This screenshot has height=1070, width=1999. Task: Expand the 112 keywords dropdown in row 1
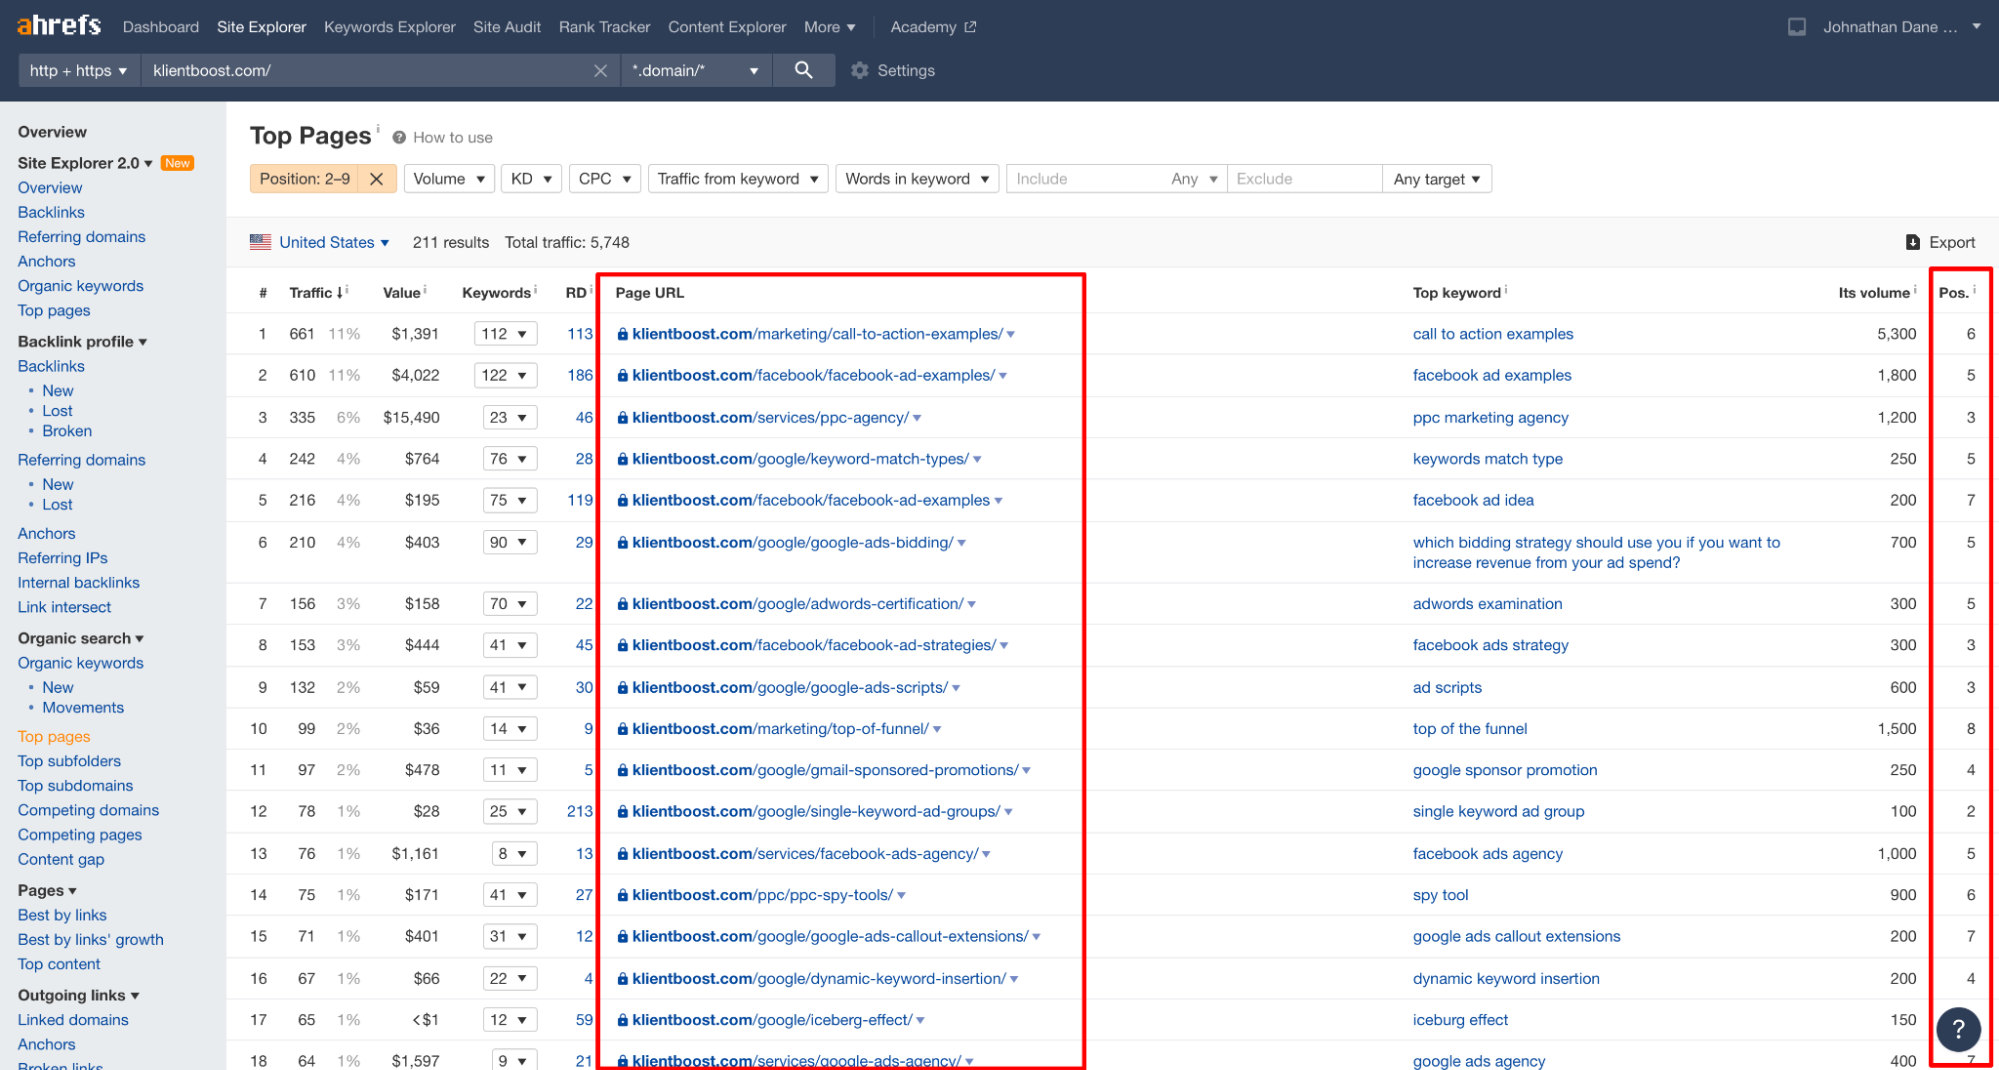(505, 334)
